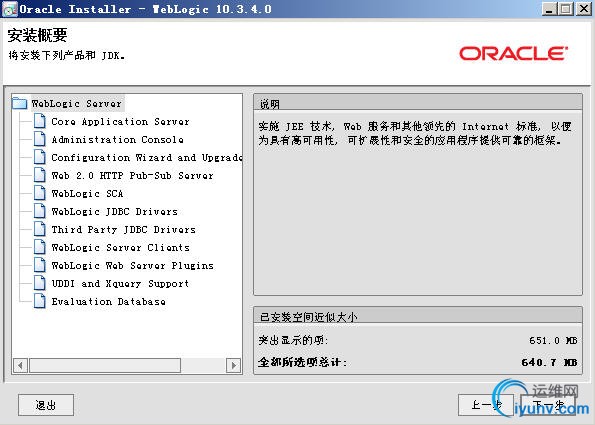Select Web 2.0 HTTP Pub-Sub Server
The width and height of the screenshot is (595, 425).
[x=132, y=176]
